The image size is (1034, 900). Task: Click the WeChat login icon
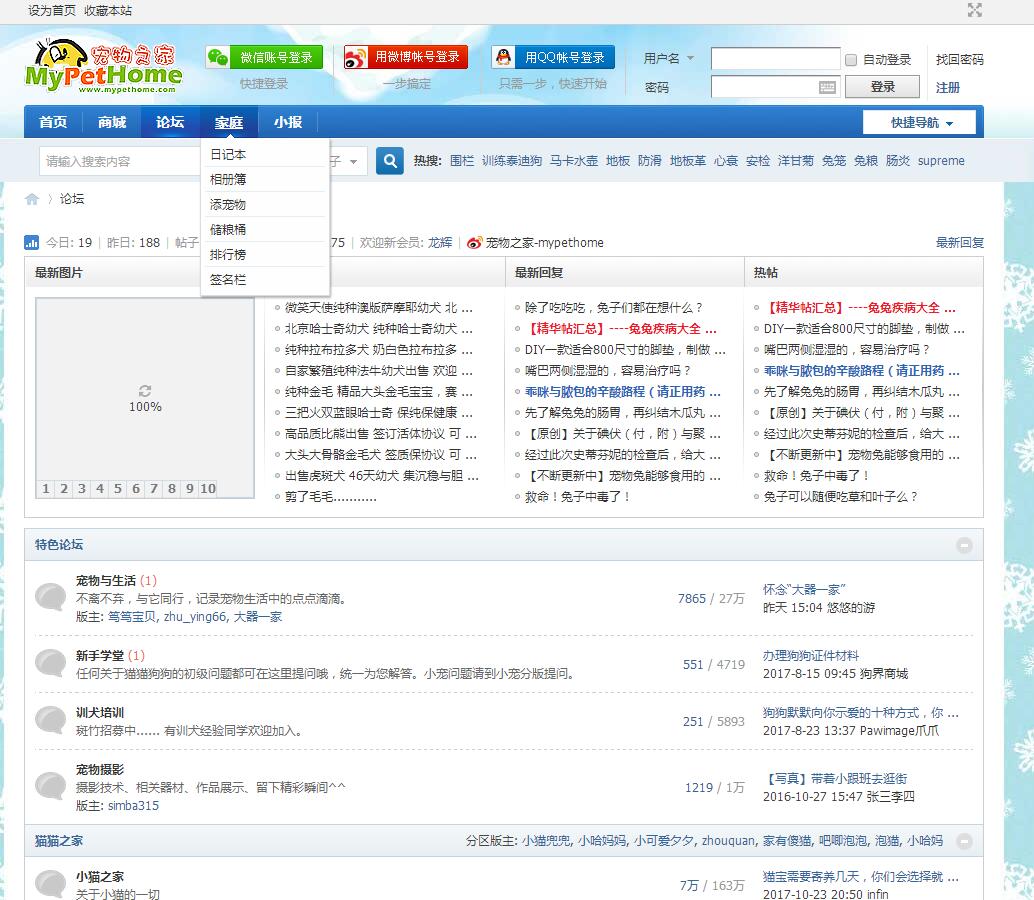[217, 57]
